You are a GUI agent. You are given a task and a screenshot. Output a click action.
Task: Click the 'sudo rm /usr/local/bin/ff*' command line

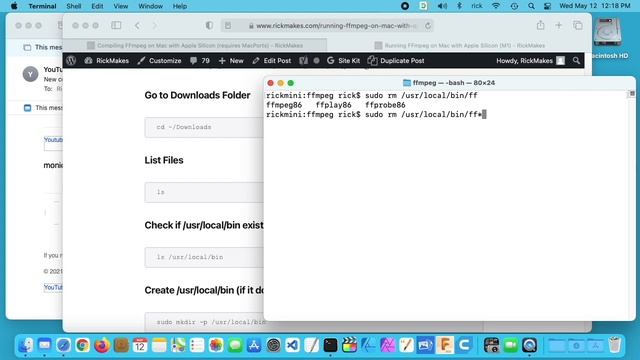376,115
